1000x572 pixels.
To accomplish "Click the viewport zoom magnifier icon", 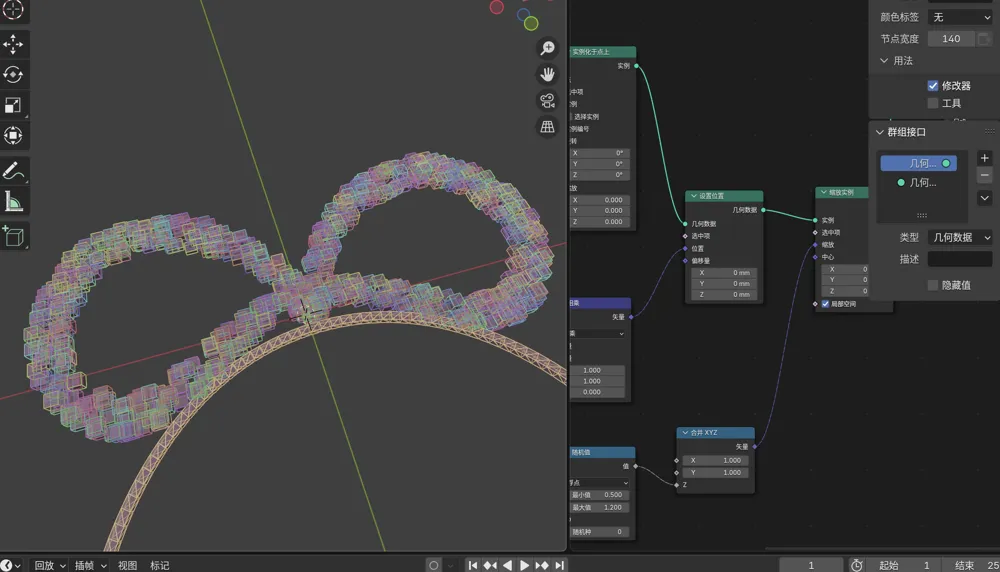I will (x=547, y=48).
